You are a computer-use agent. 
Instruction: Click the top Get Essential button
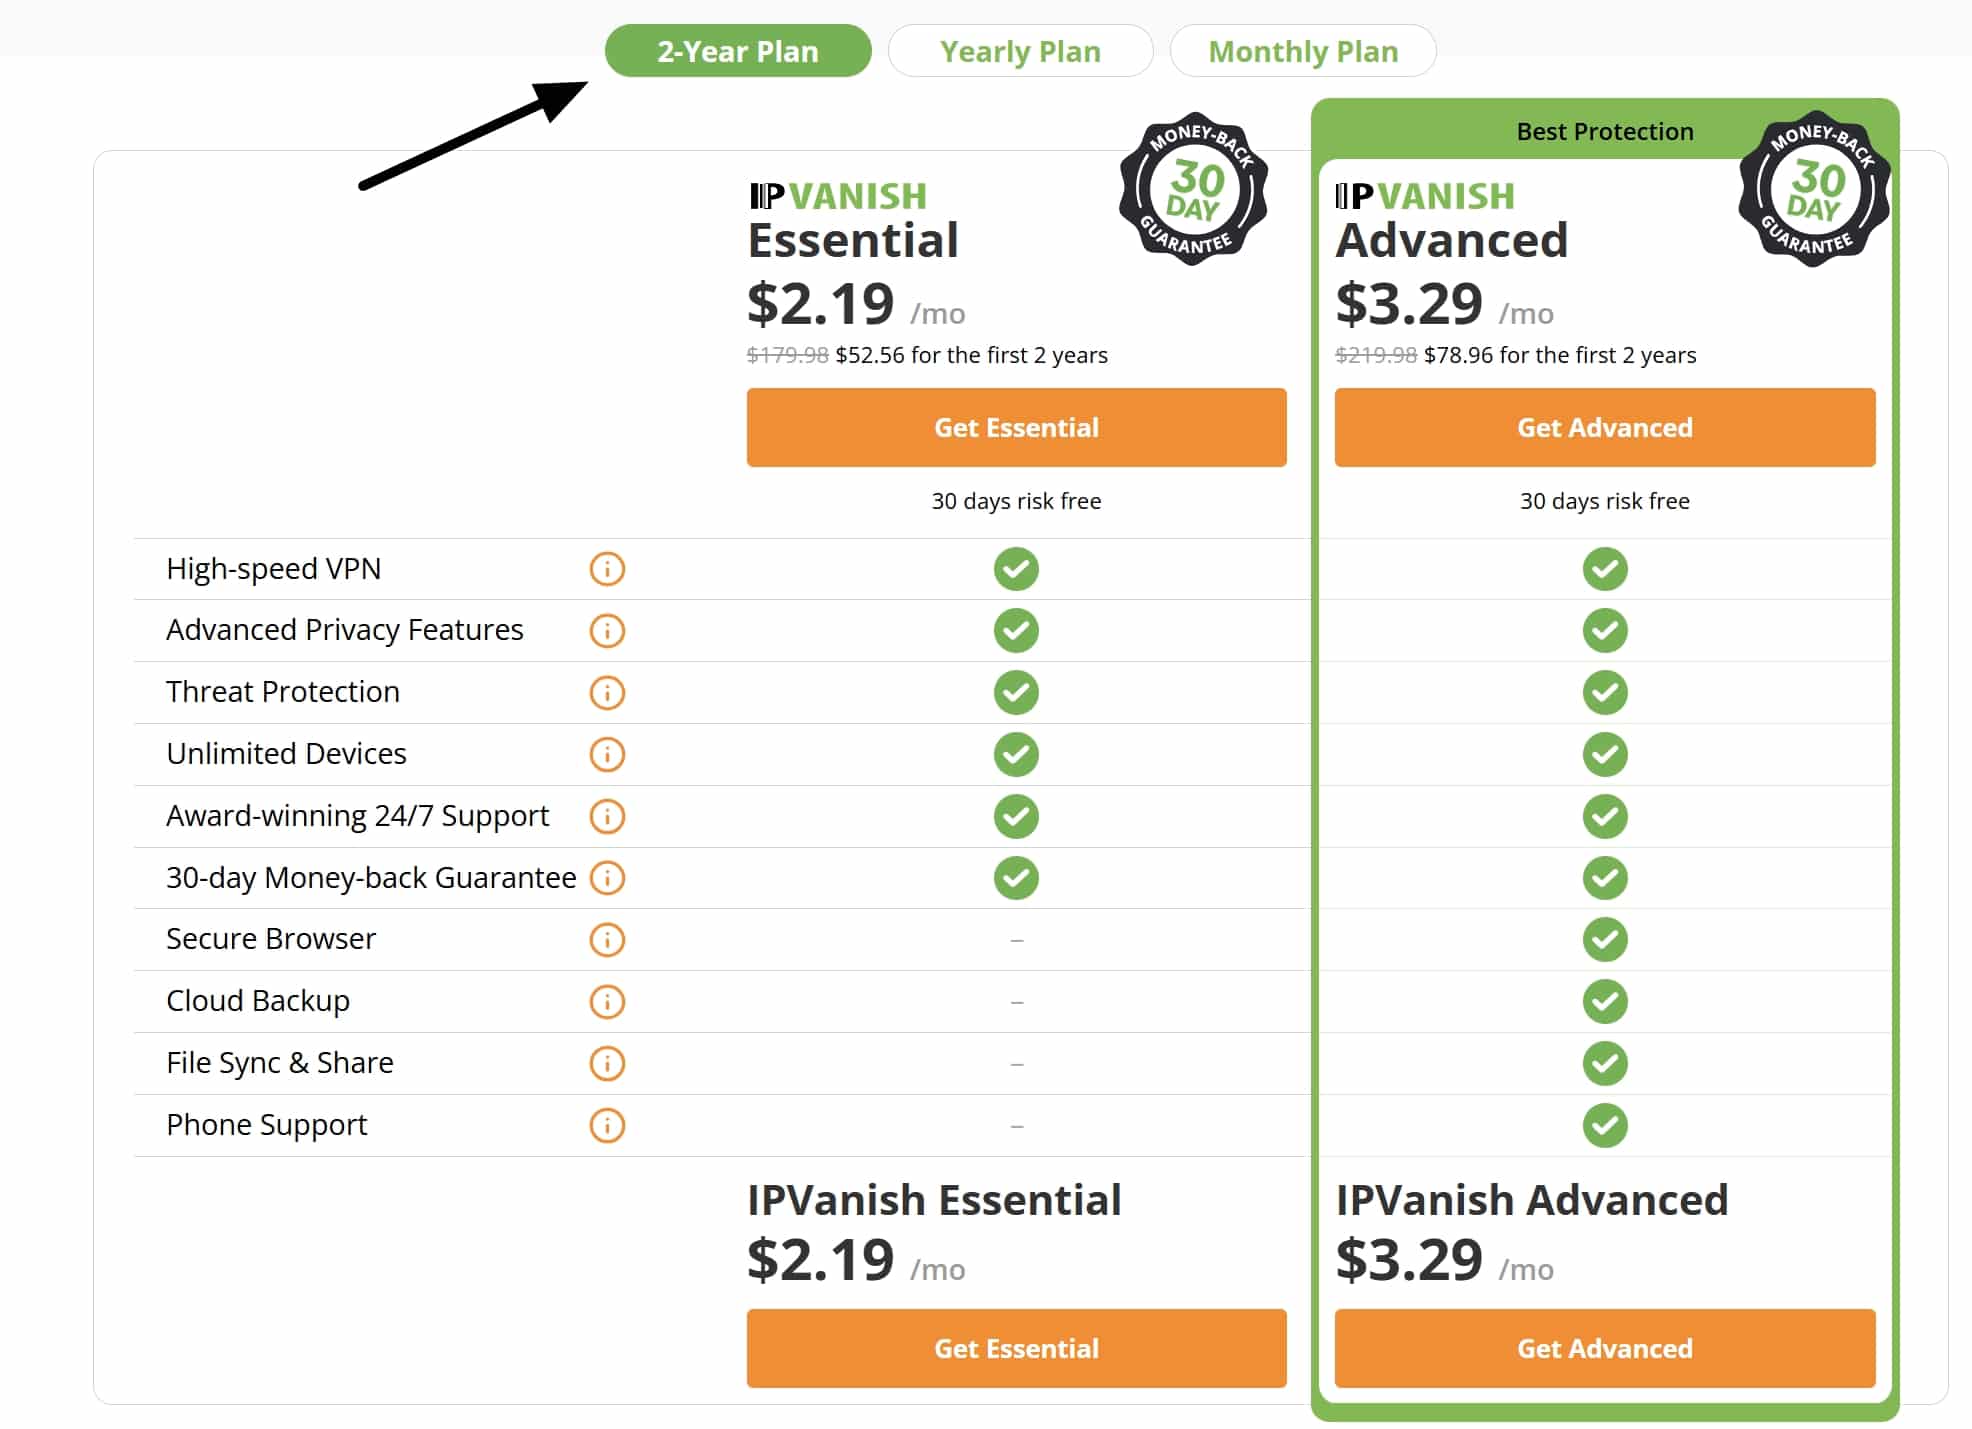tap(1016, 428)
